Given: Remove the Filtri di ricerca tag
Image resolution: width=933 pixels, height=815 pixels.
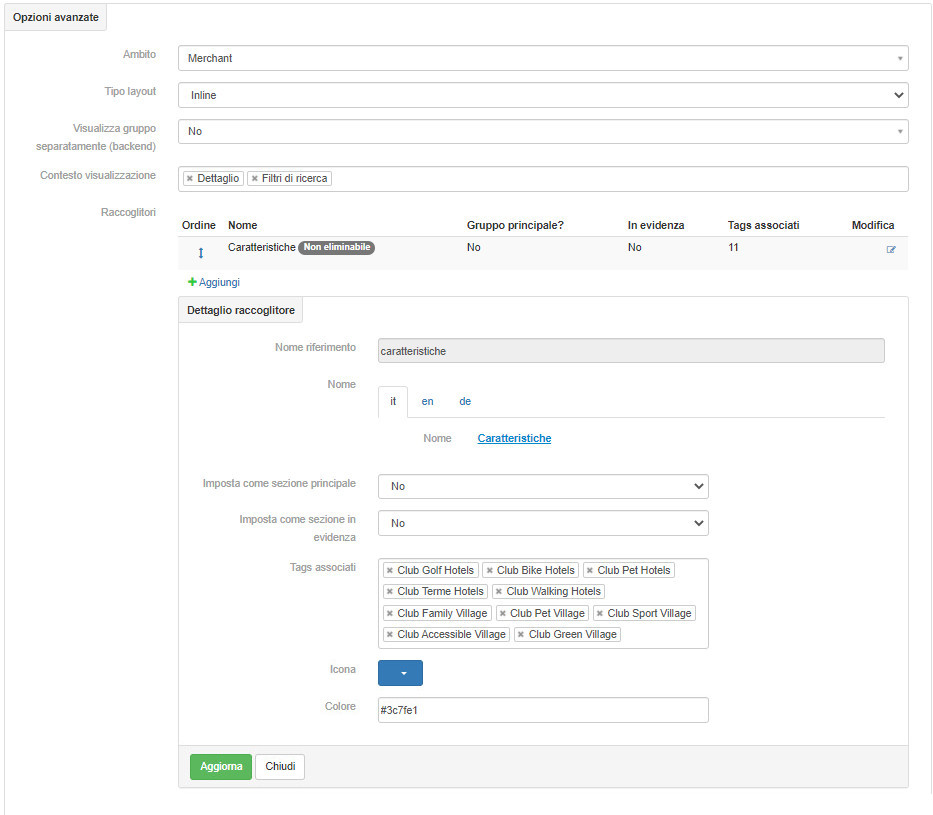Looking at the screenshot, I should click(255, 178).
